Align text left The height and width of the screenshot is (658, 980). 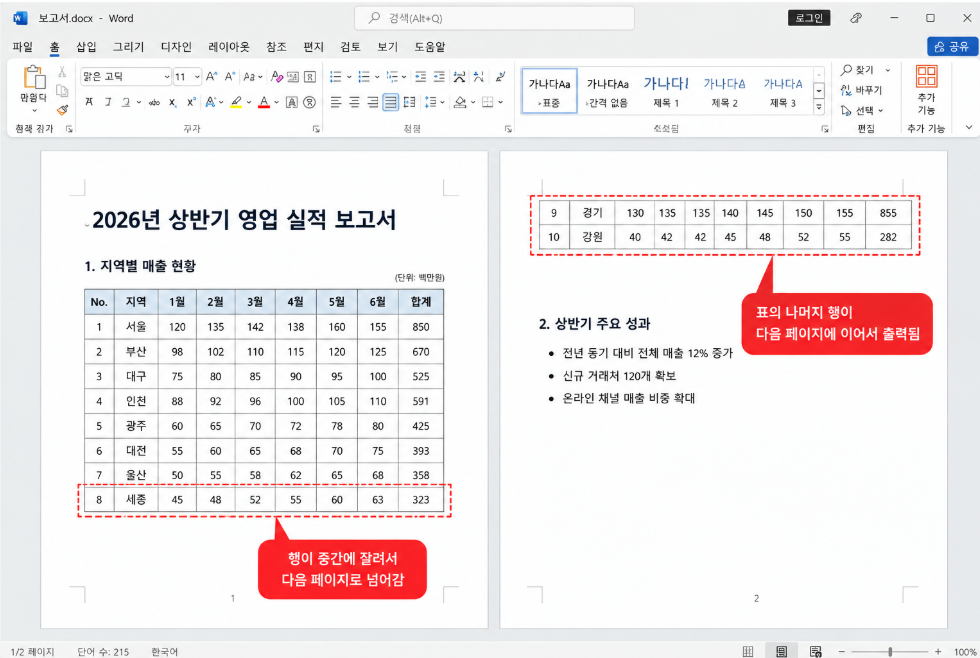point(336,102)
